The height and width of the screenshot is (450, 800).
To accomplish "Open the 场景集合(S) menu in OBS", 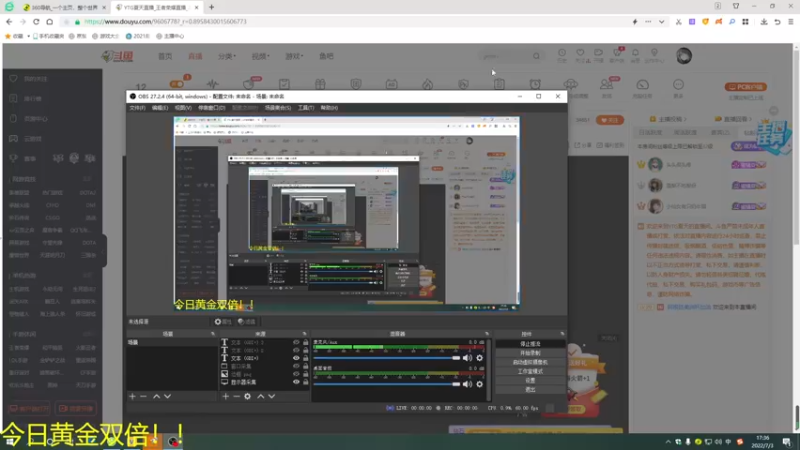I will click(278, 108).
